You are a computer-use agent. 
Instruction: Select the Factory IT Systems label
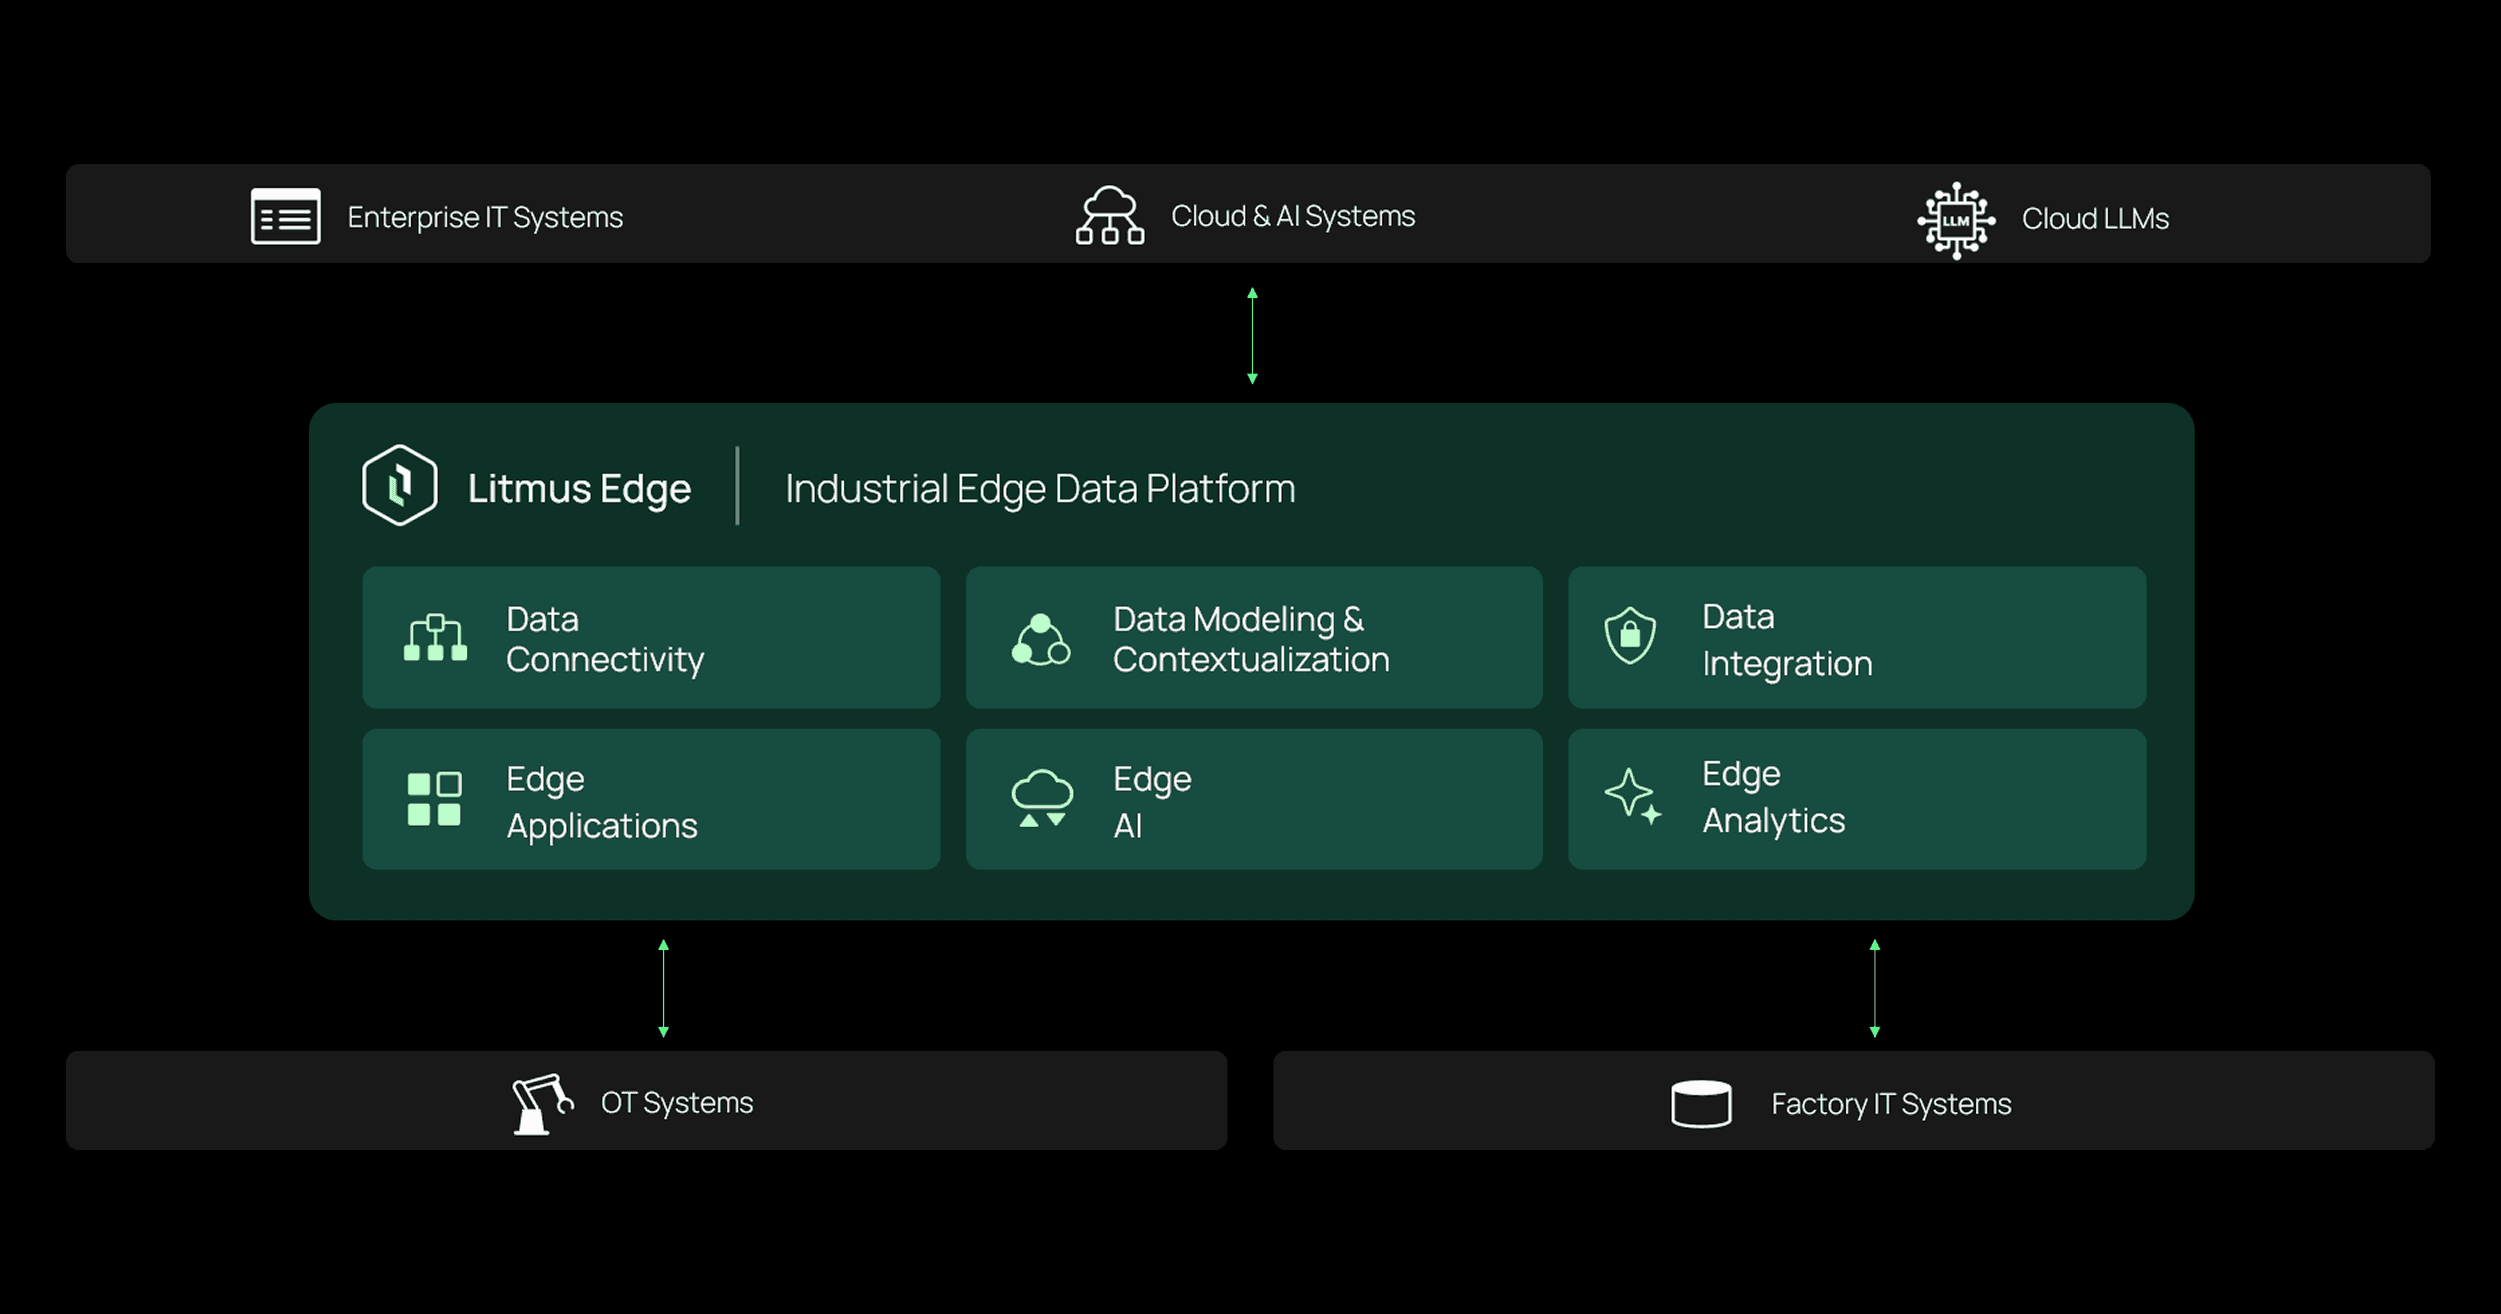pos(1891,1104)
